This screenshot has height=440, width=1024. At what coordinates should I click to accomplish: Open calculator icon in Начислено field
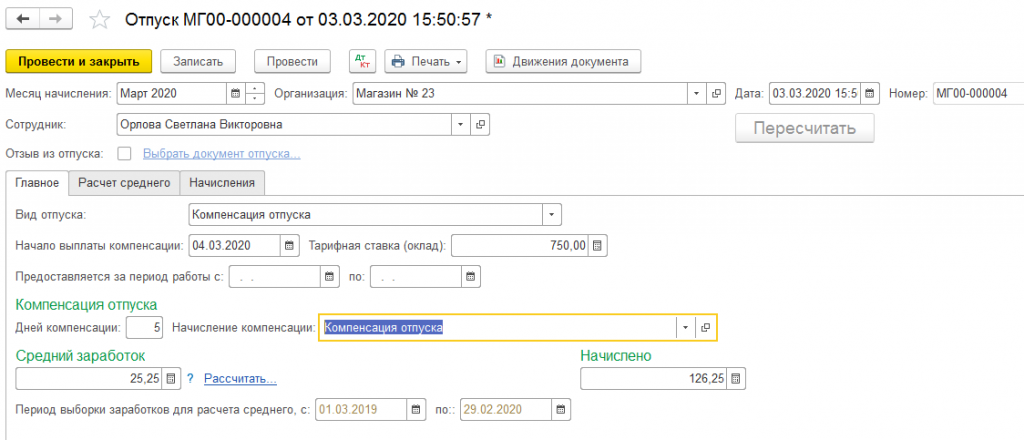pos(736,378)
